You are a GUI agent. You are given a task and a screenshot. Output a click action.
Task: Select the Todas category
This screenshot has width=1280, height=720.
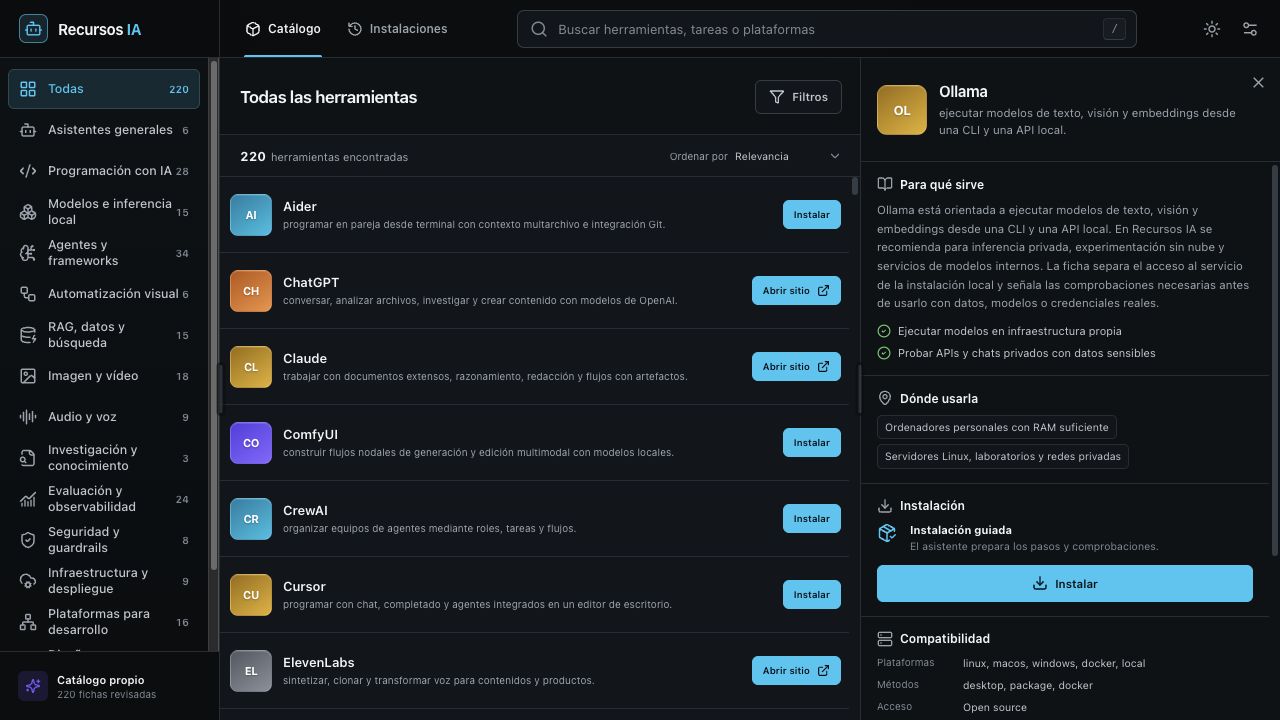pos(104,89)
